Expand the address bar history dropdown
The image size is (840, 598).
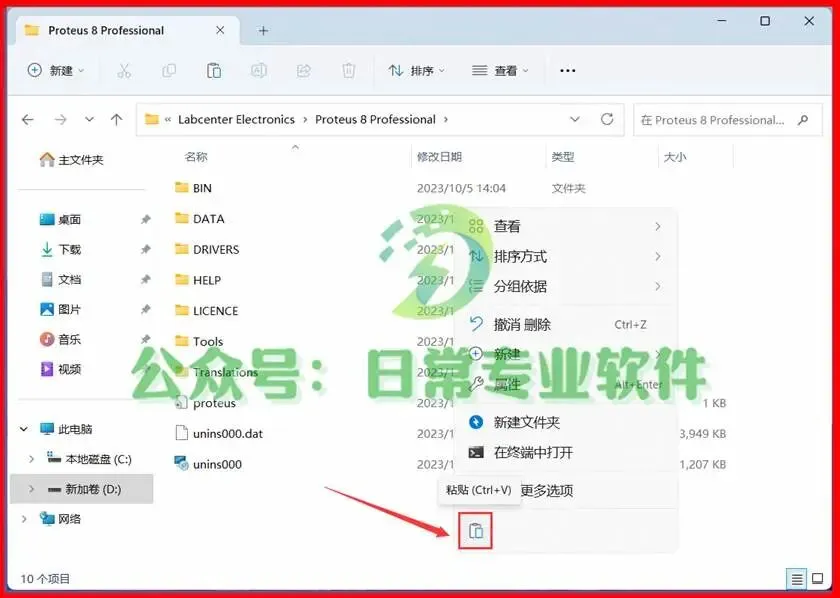click(x=575, y=119)
